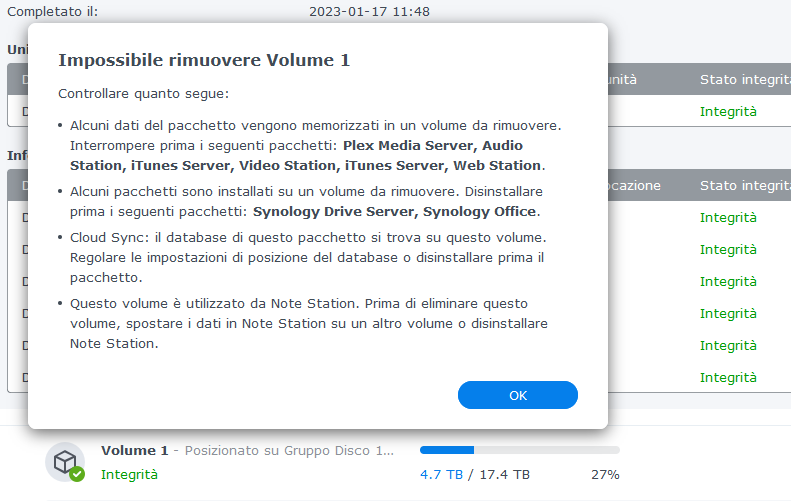791x501 pixels.
Task: Click the Completato il label
Action: 52,11
